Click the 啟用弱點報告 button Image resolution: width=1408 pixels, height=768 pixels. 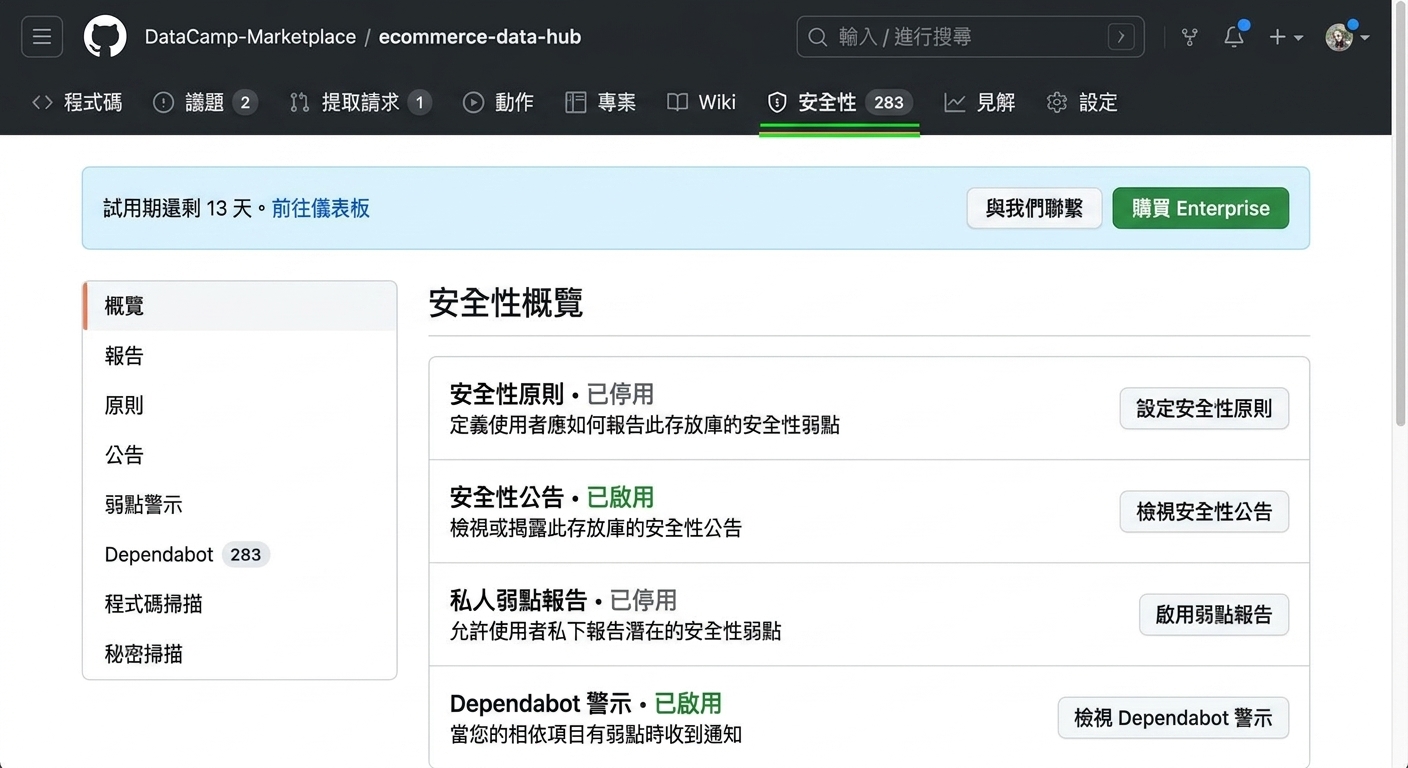coord(1214,615)
